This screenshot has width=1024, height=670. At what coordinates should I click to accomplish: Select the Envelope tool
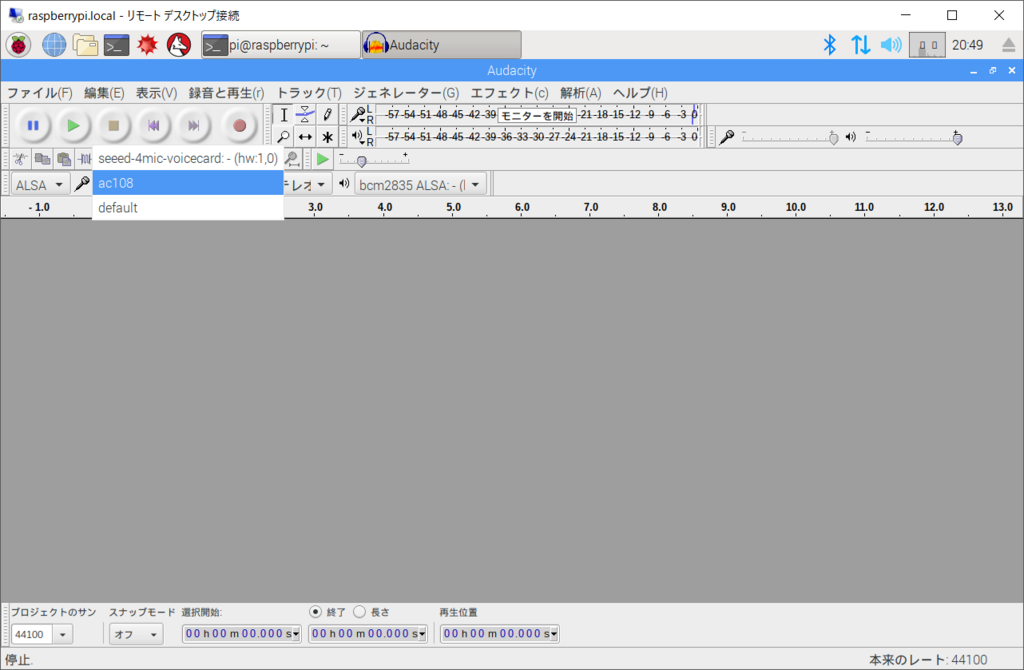[x=305, y=115]
